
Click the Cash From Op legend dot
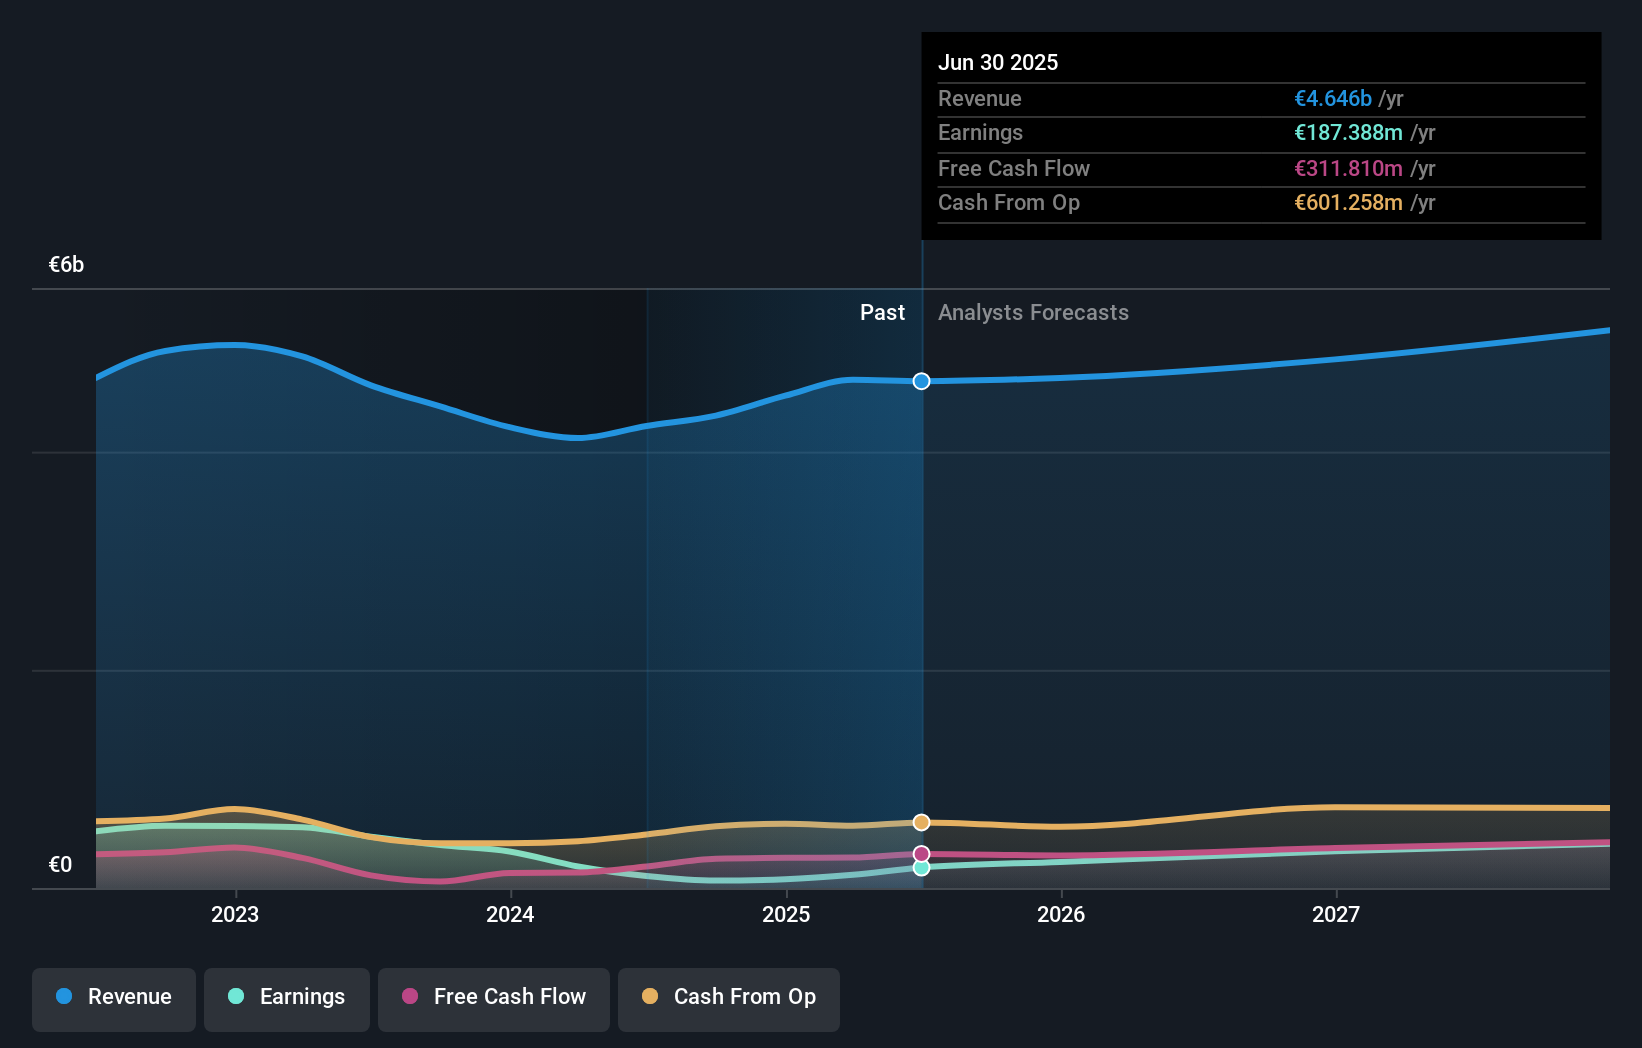pos(651,996)
